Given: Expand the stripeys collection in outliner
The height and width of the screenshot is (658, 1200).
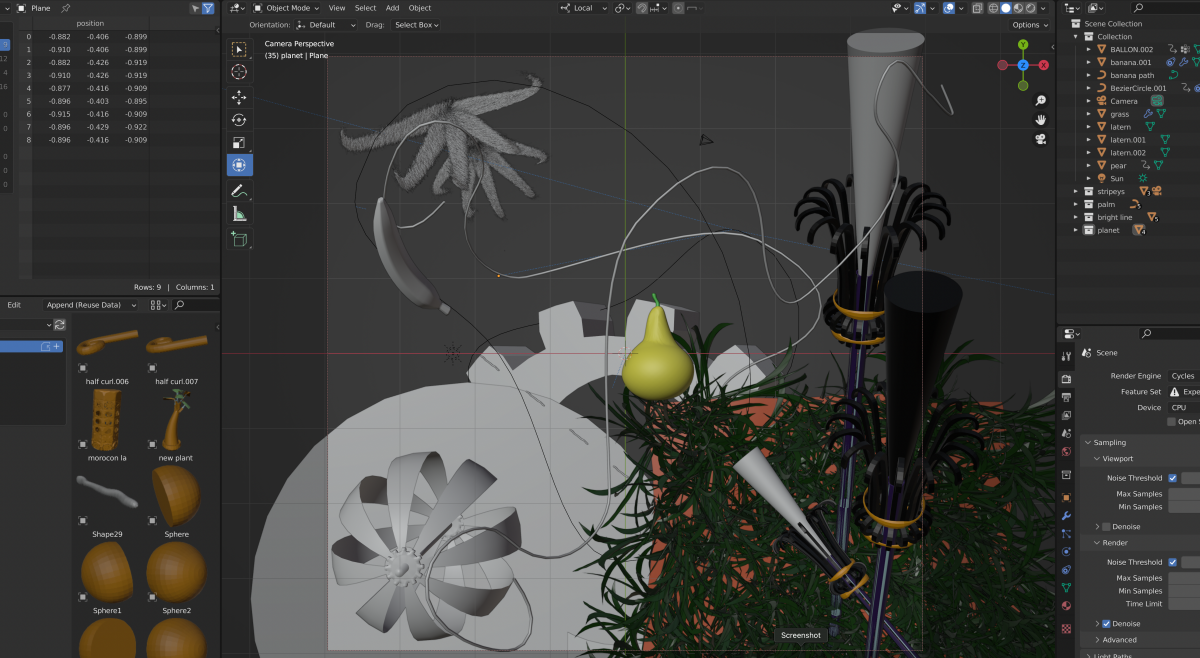Looking at the screenshot, I should click(1076, 191).
